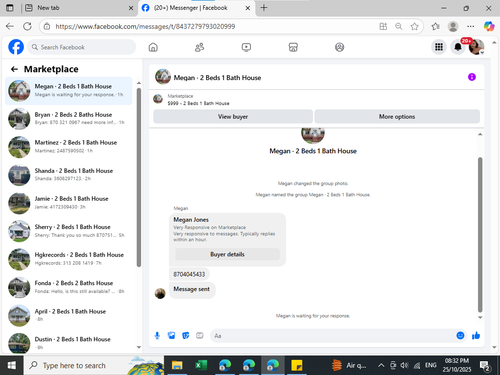Screen dimensions: 500x375
Task: Click the Megan Jones name in card
Action: (x=191, y=220)
